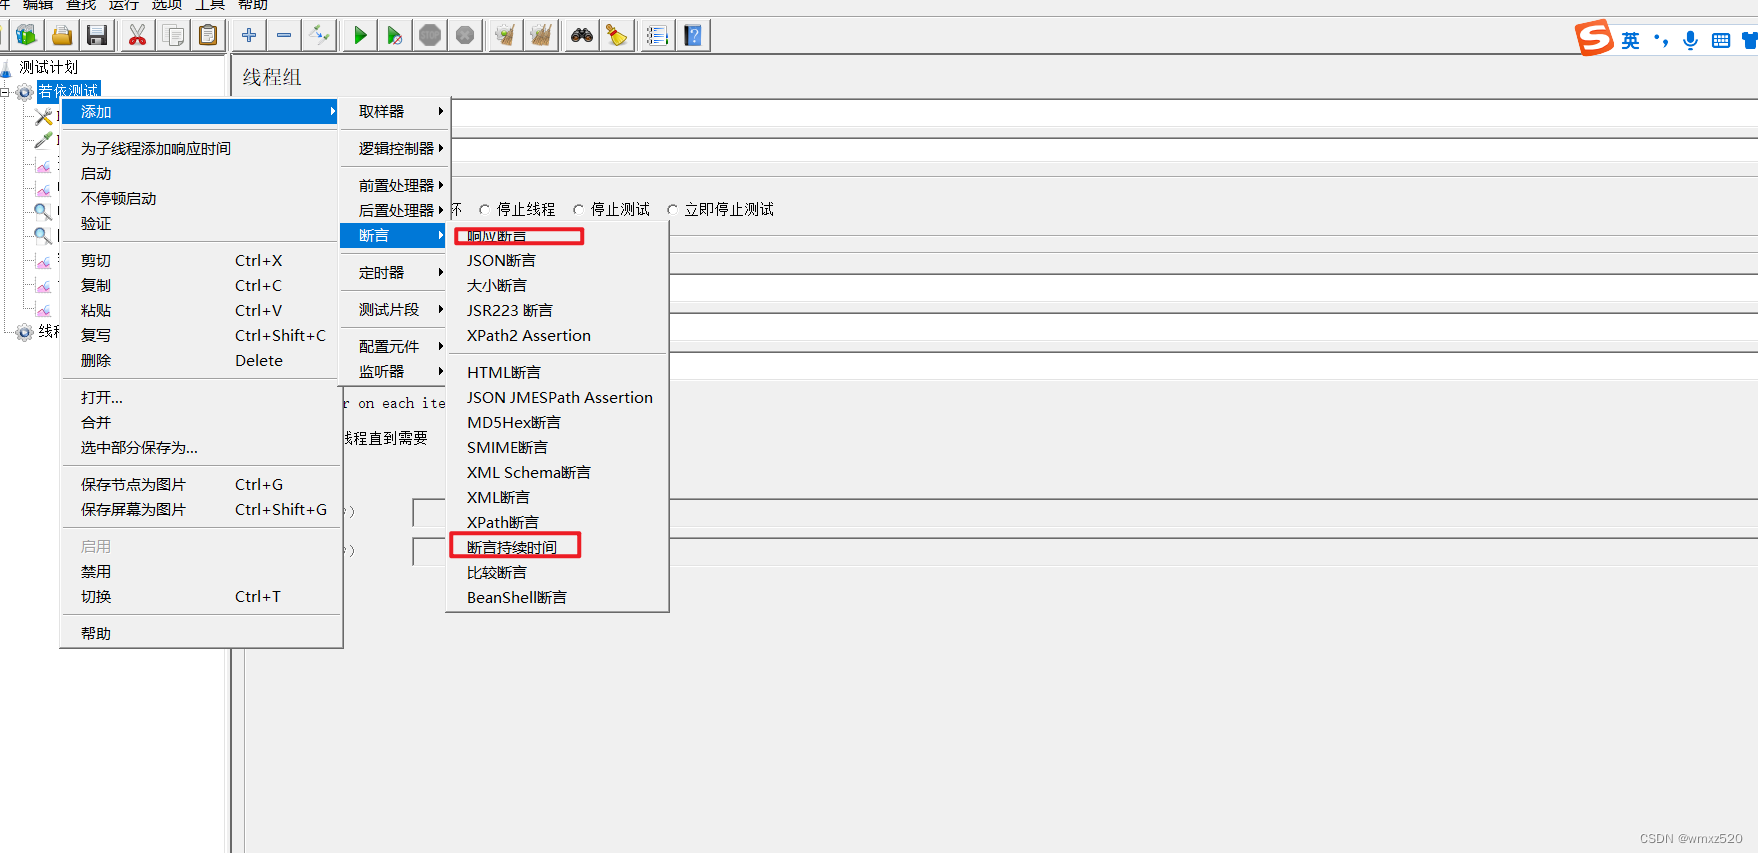The height and width of the screenshot is (853, 1758).
Task: Choose 添加 in the context menu
Action: click(x=201, y=111)
